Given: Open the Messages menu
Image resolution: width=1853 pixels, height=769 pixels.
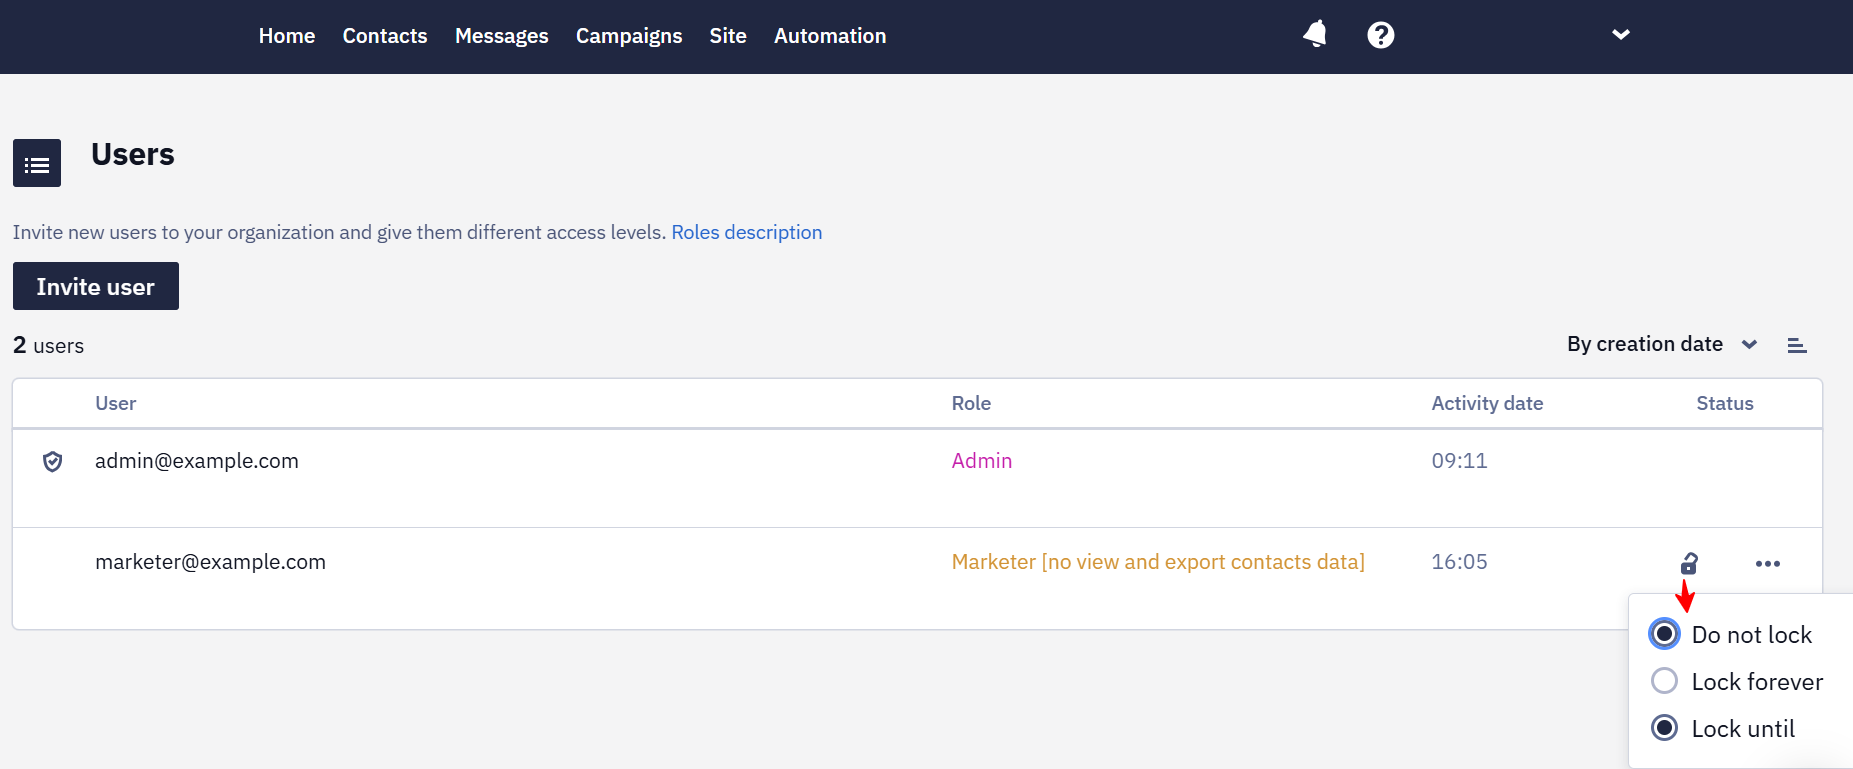Looking at the screenshot, I should pos(502,36).
